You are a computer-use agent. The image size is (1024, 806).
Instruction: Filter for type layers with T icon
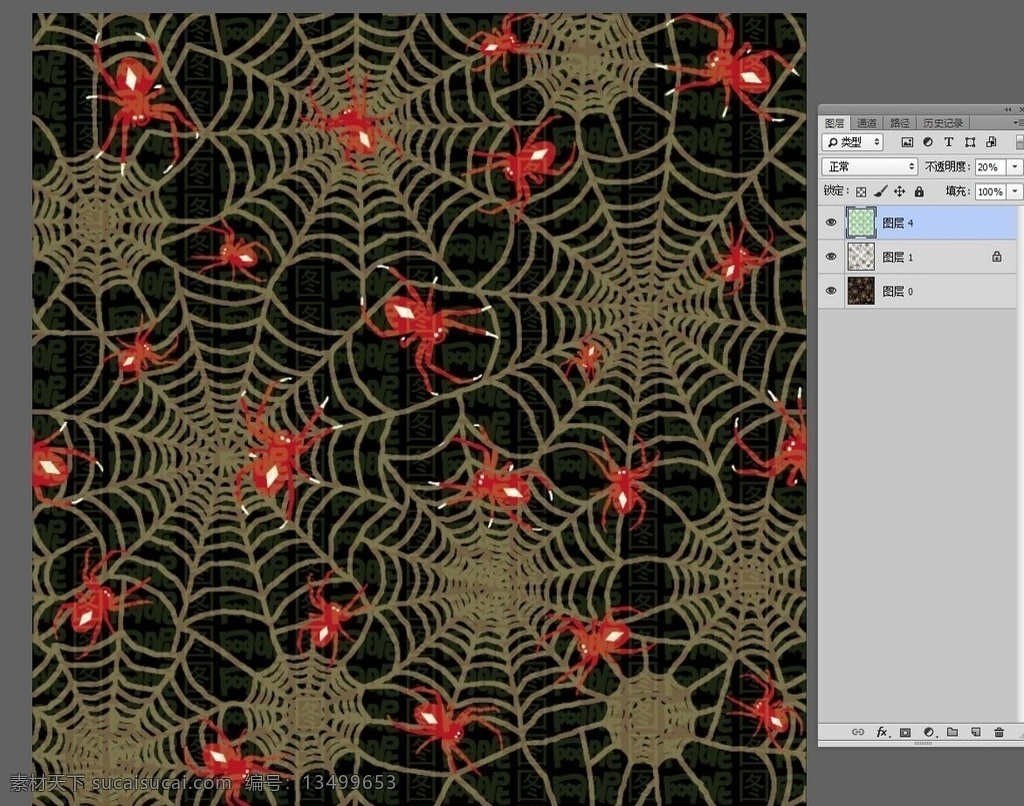(949, 142)
